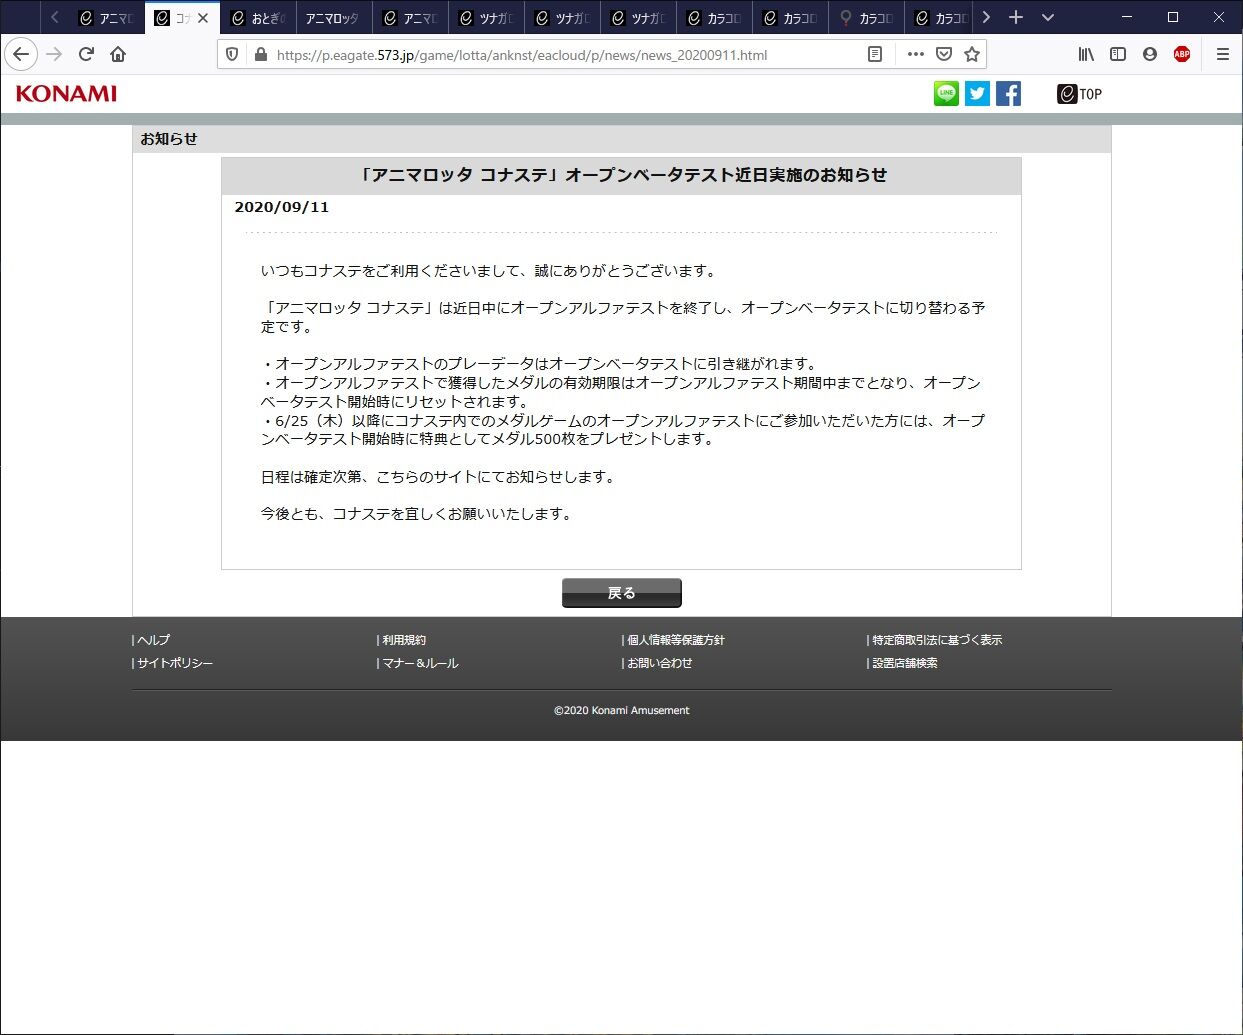Open 特定商取引法に基づく表示 footer link
Viewport: 1243px width, 1035px height.
click(936, 640)
